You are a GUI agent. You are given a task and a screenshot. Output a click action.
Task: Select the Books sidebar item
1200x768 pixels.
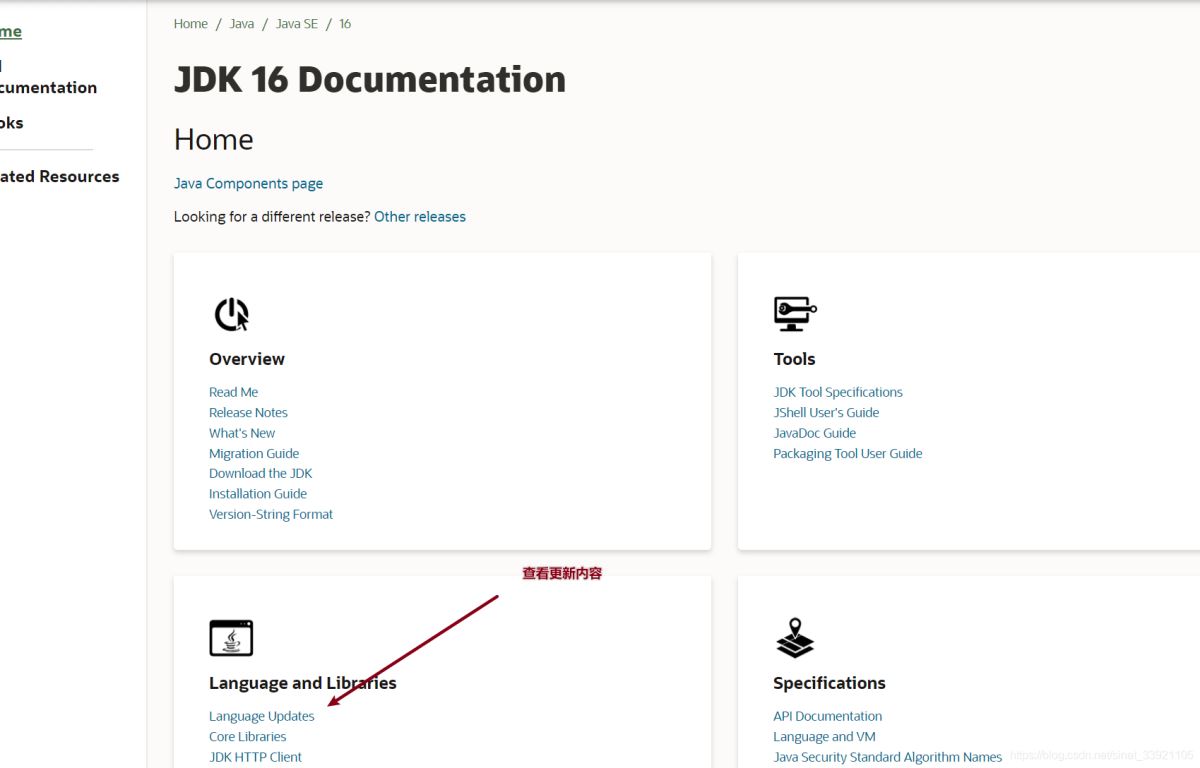(x=12, y=123)
